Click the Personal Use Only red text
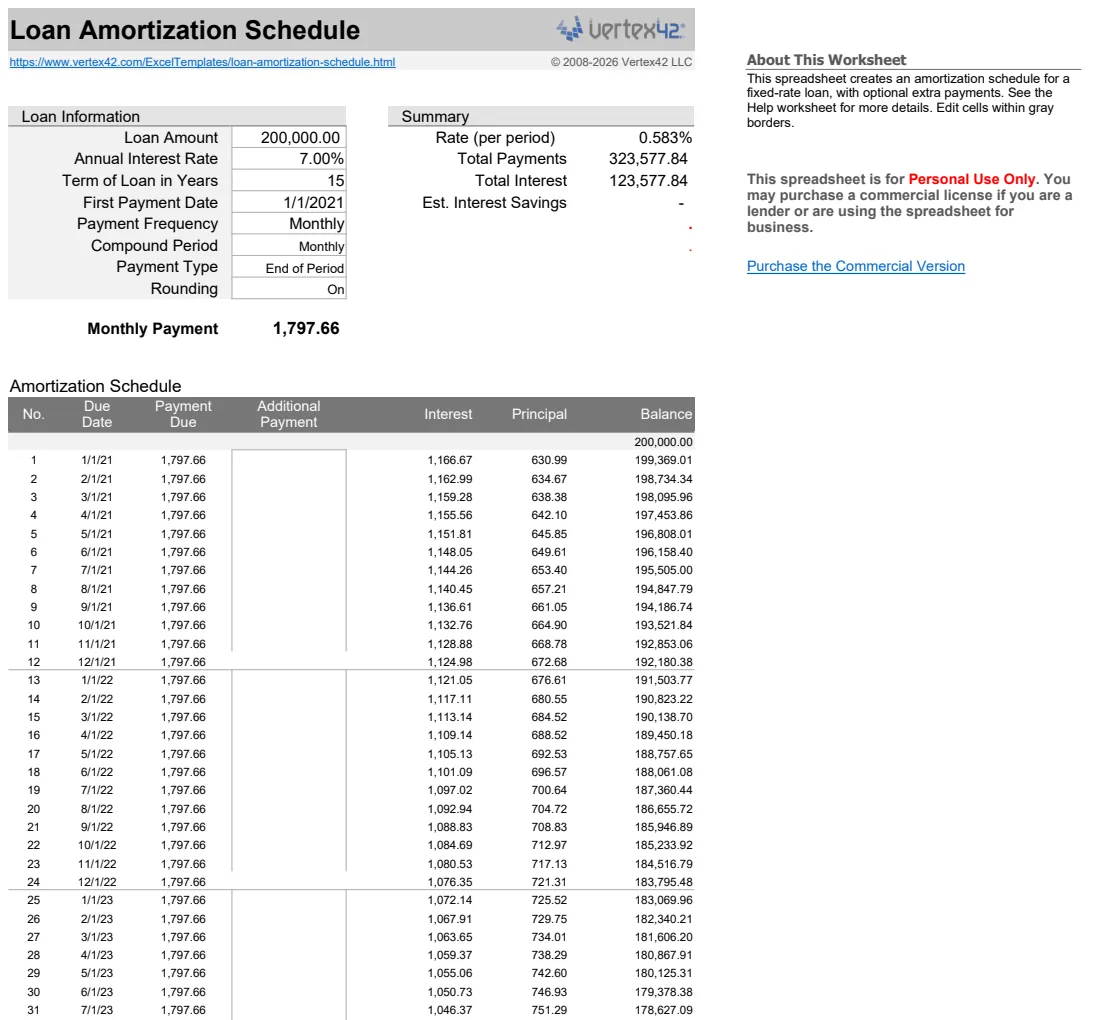 (972, 179)
